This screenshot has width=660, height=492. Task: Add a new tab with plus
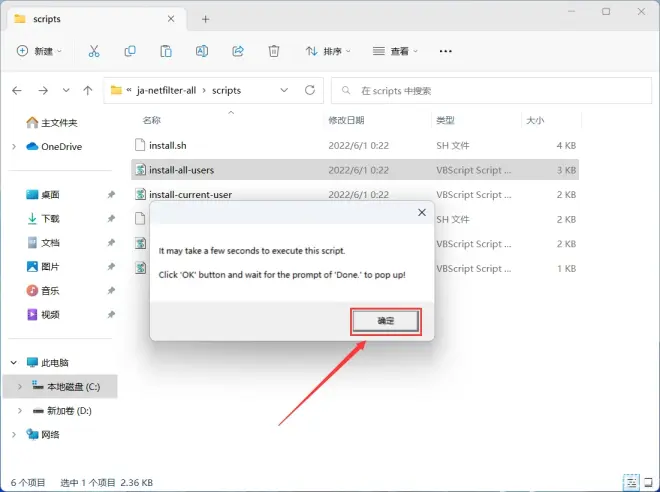(x=205, y=19)
